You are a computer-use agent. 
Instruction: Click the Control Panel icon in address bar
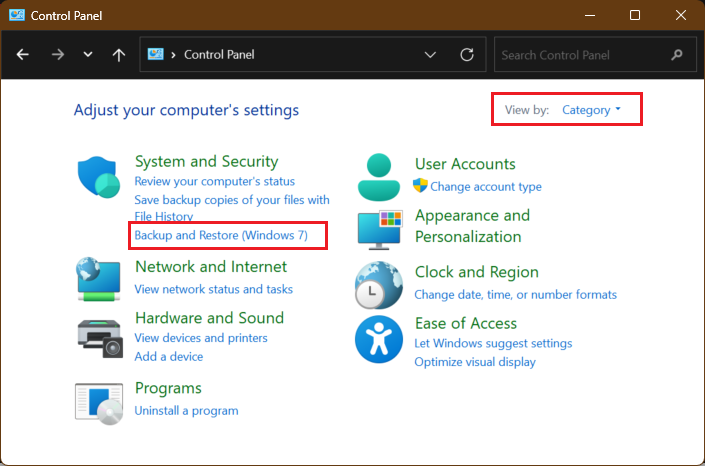pyautogui.click(x=156, y=54)
